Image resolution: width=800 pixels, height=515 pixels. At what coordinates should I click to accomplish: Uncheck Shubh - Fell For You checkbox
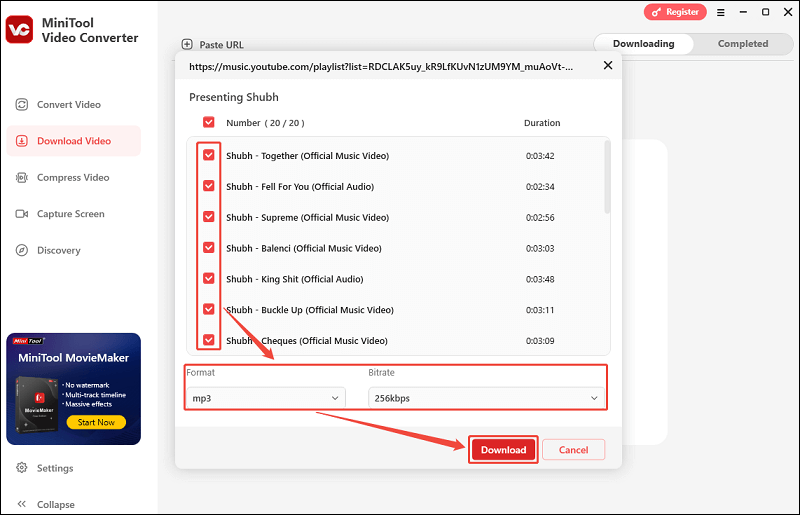[209, 186]
